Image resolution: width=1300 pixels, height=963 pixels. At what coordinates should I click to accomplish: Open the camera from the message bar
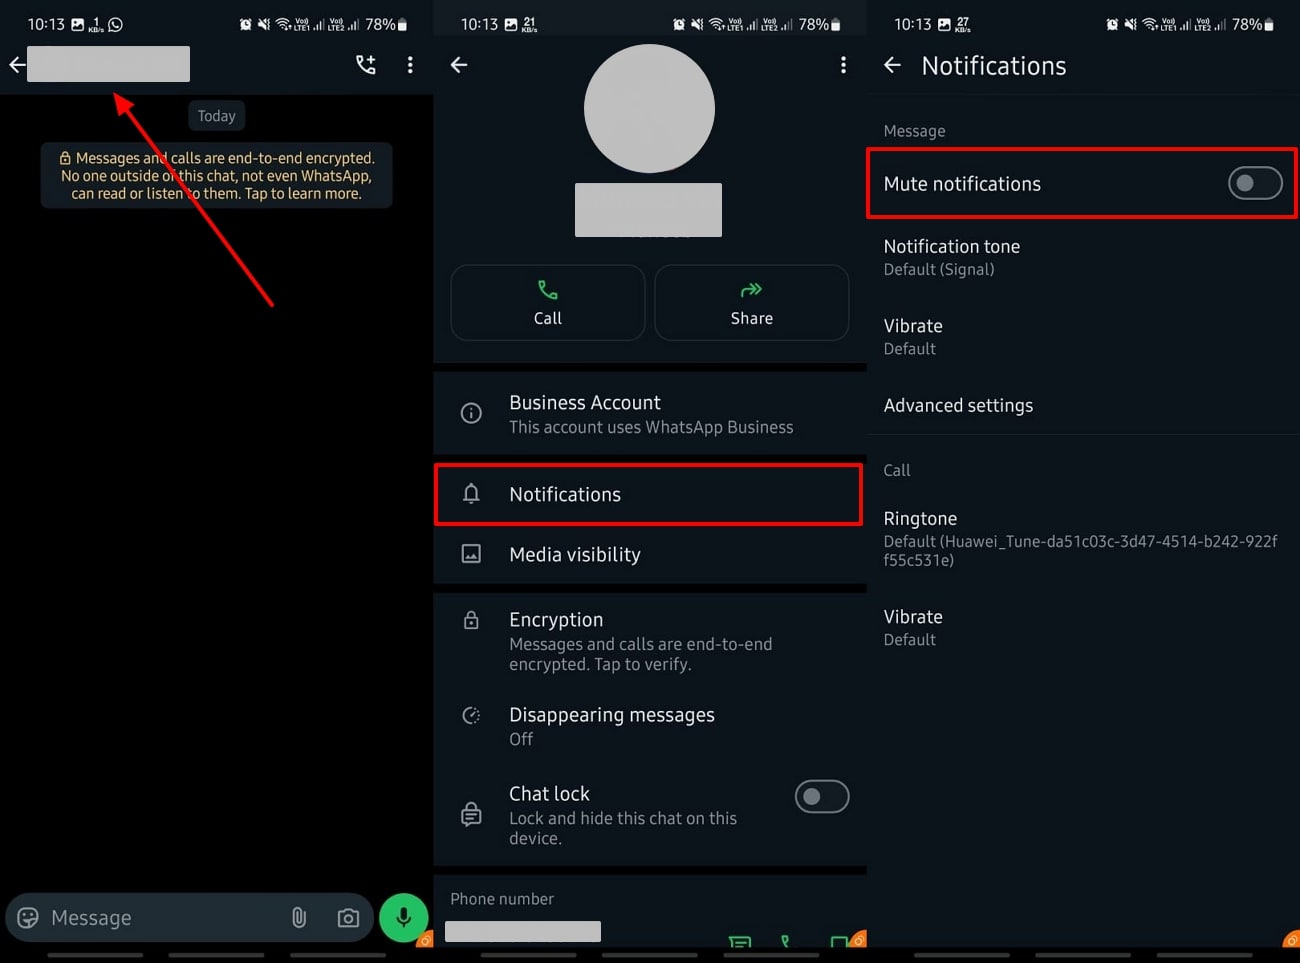coord(348,918)
